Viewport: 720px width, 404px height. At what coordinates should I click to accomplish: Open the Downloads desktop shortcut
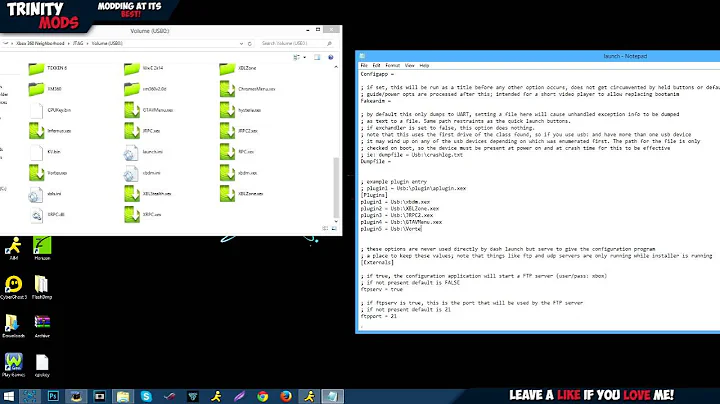[x=13, y=326]
